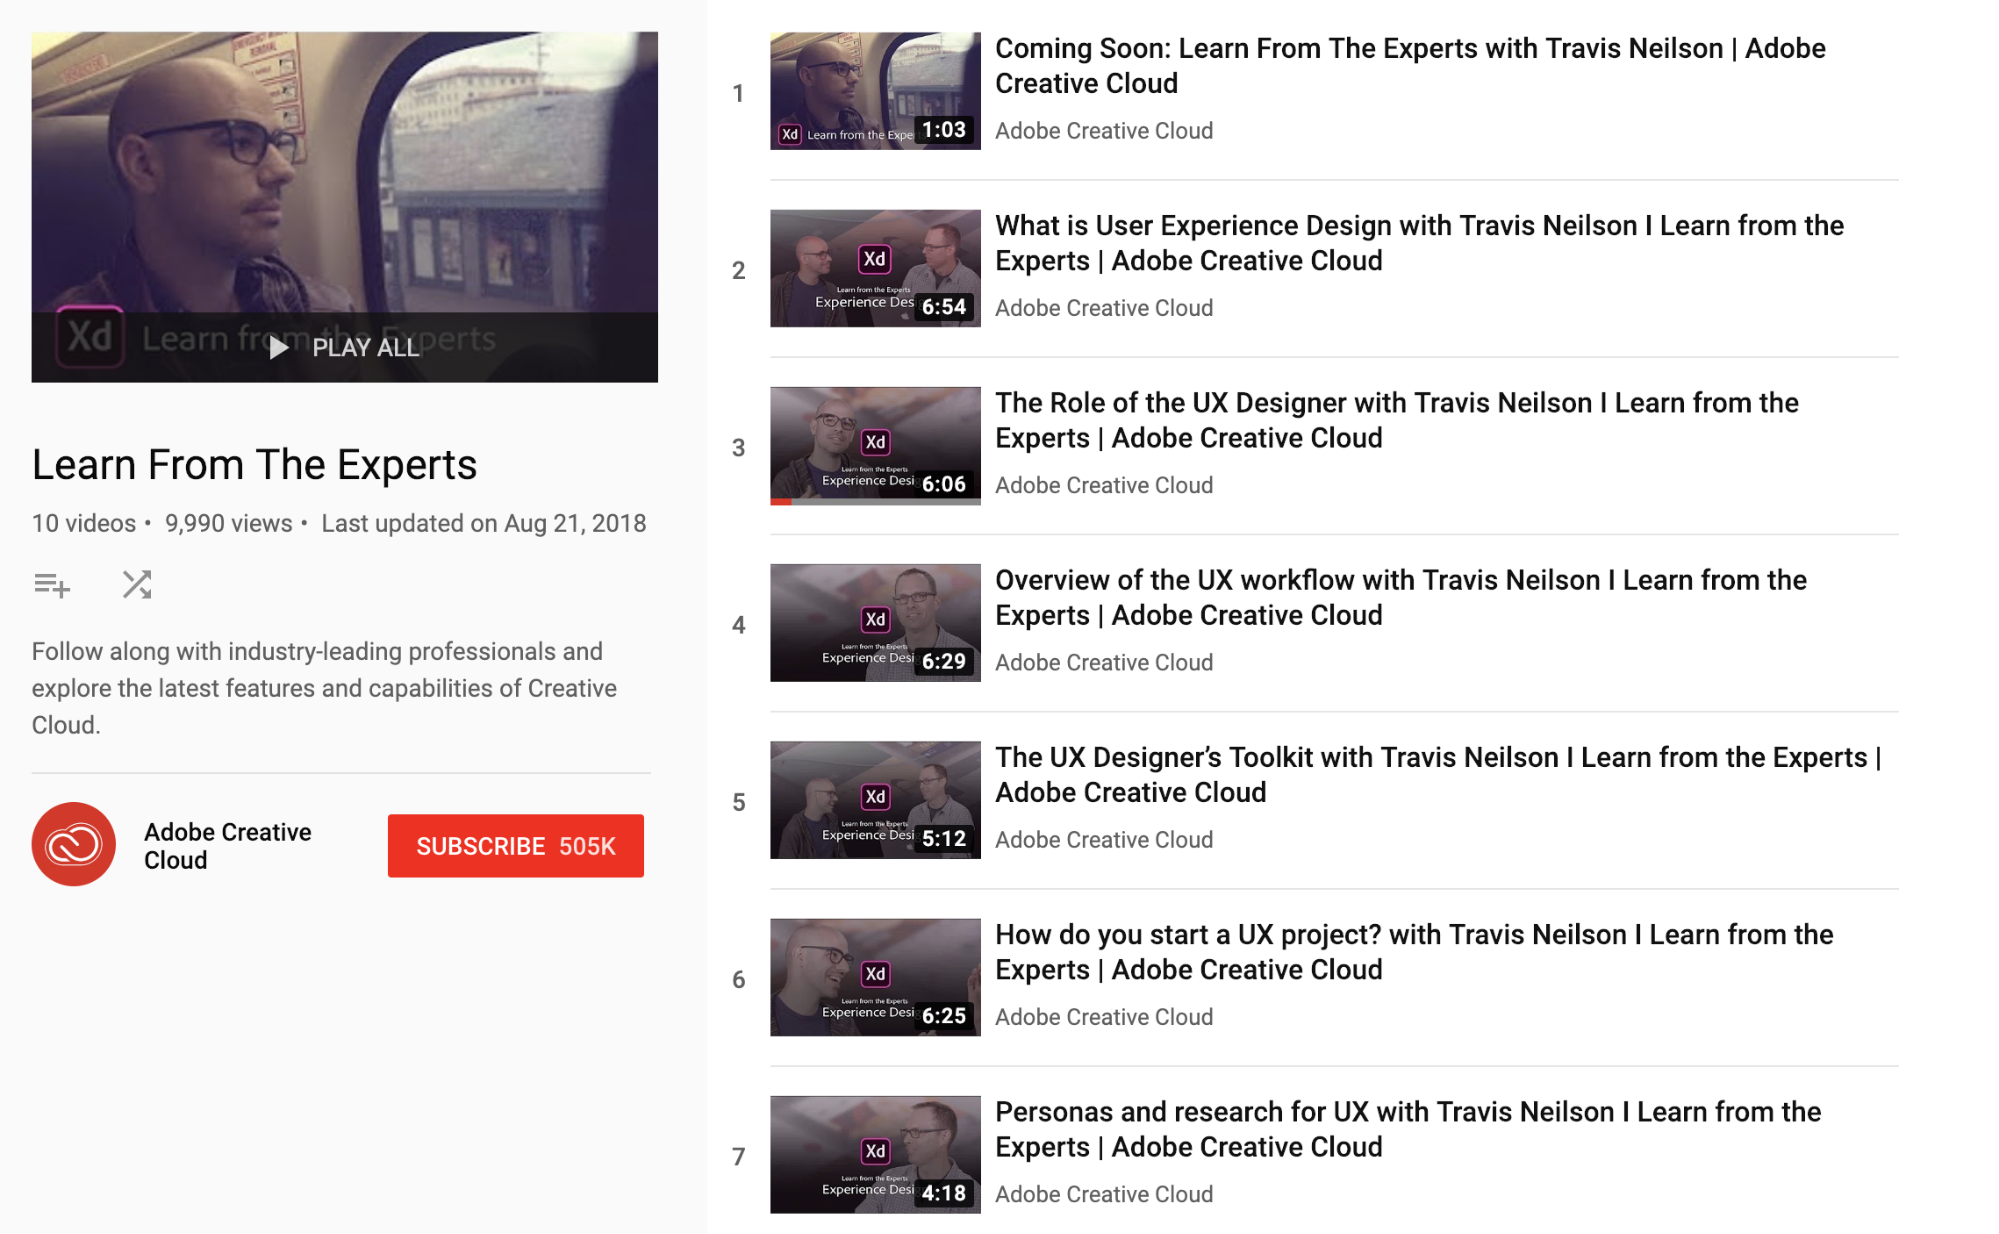The width and height of the screenshot is (1999, 1234).
Task: Click the Save playlist icon
Action: coord(52,585)
